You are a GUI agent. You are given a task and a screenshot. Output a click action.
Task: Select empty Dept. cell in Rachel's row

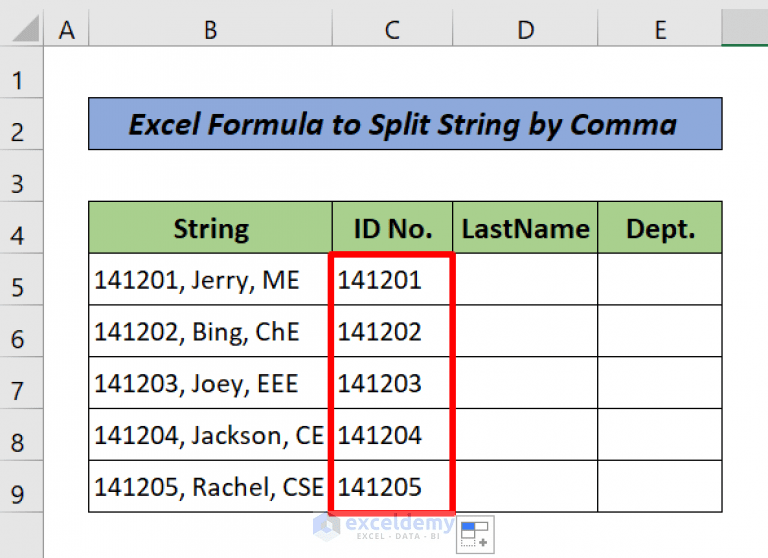coord(660,487)
